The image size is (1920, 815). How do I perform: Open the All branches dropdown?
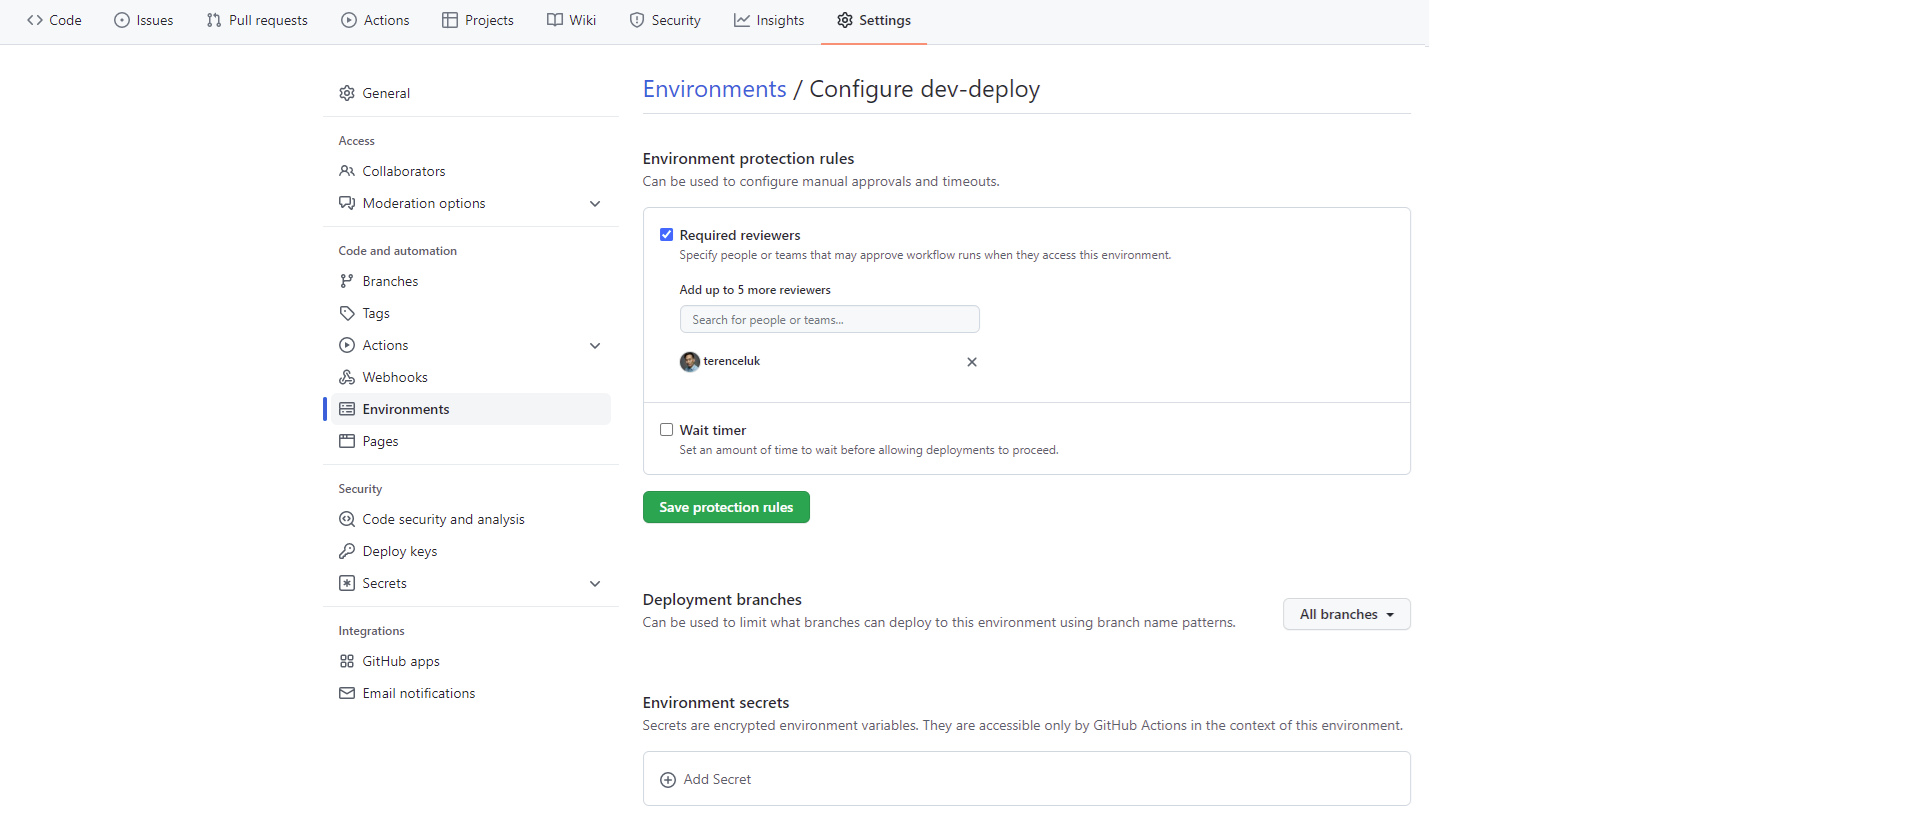[1346, 614]
